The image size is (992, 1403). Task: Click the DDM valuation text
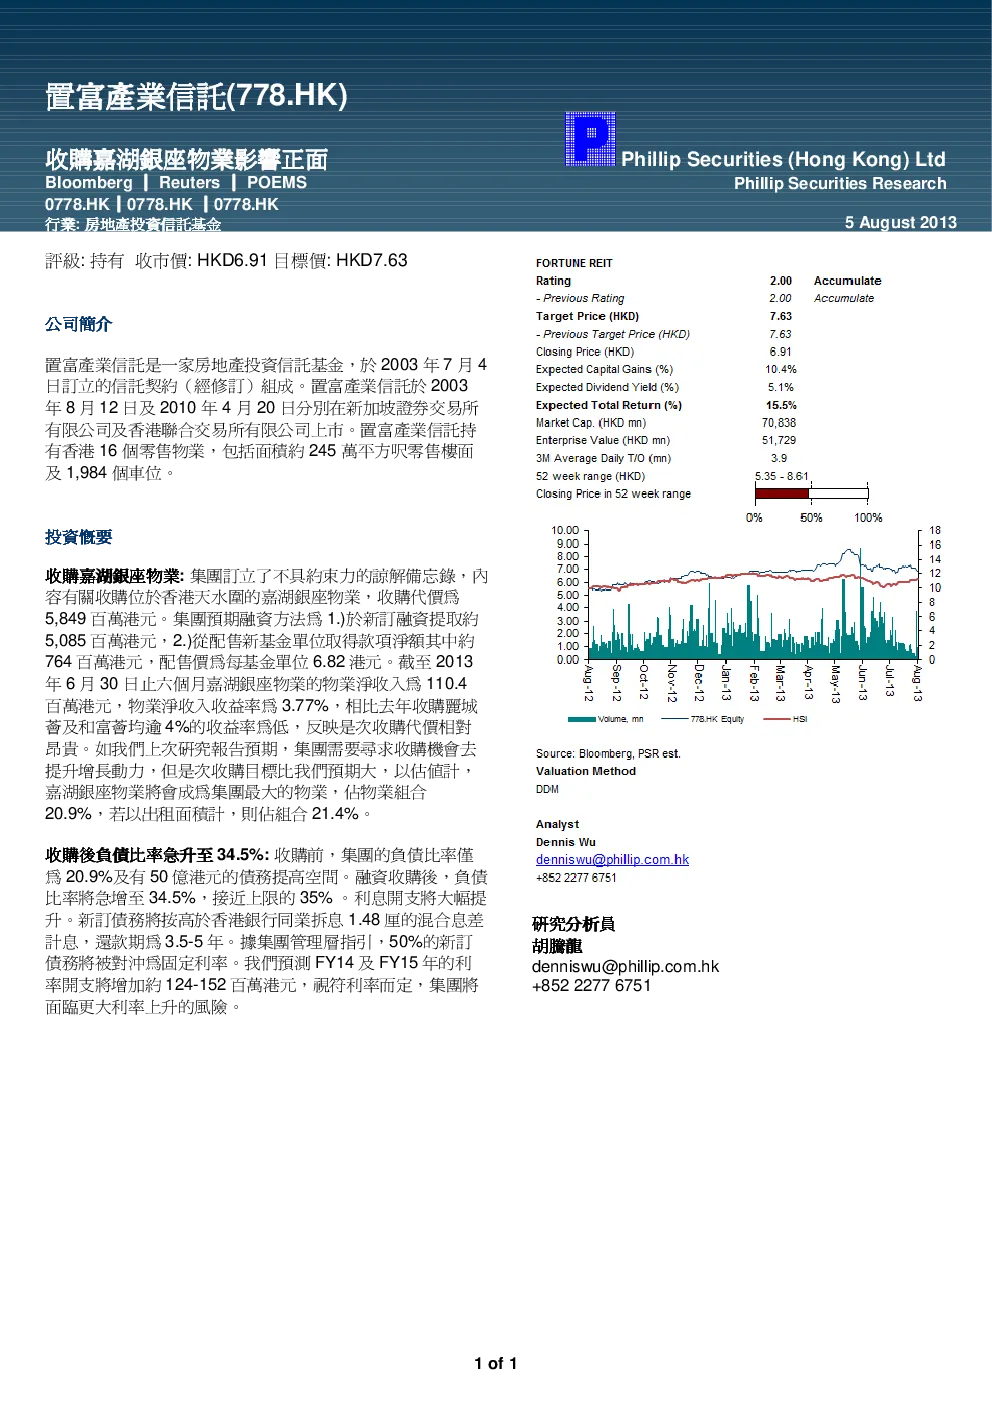pos(547,789)
